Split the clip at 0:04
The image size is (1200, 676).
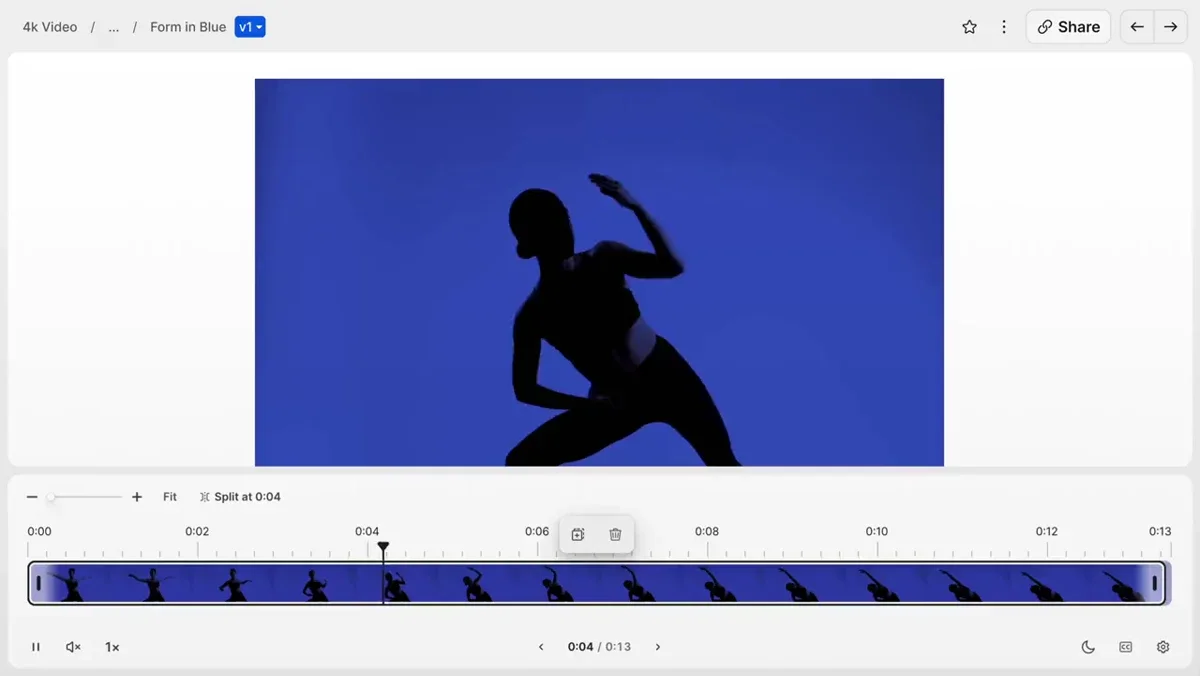click(x=240, y=497)
